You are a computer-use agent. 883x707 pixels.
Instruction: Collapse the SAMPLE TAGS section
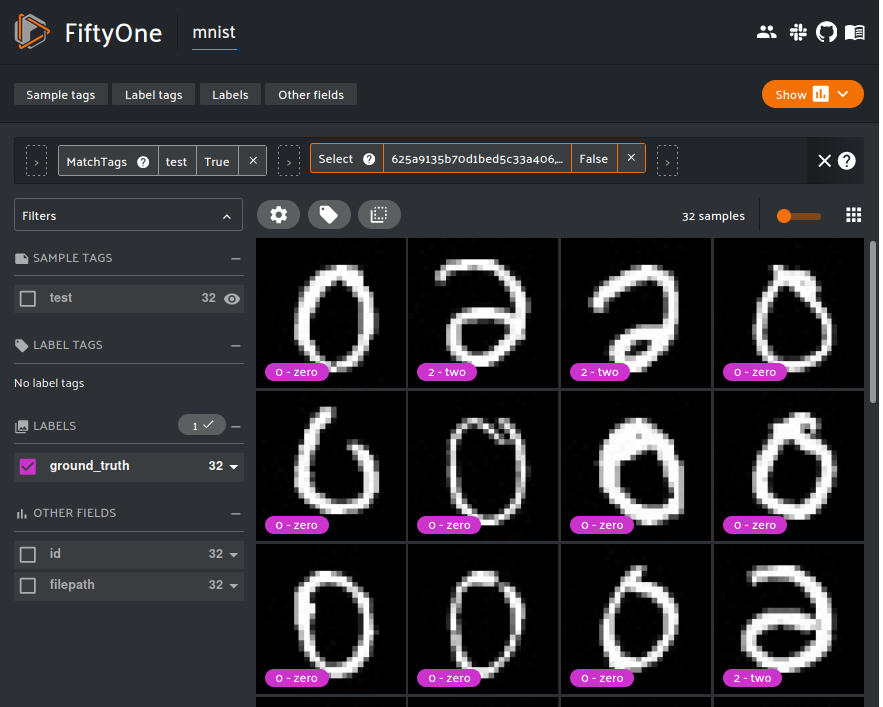[x=235, y=259]
